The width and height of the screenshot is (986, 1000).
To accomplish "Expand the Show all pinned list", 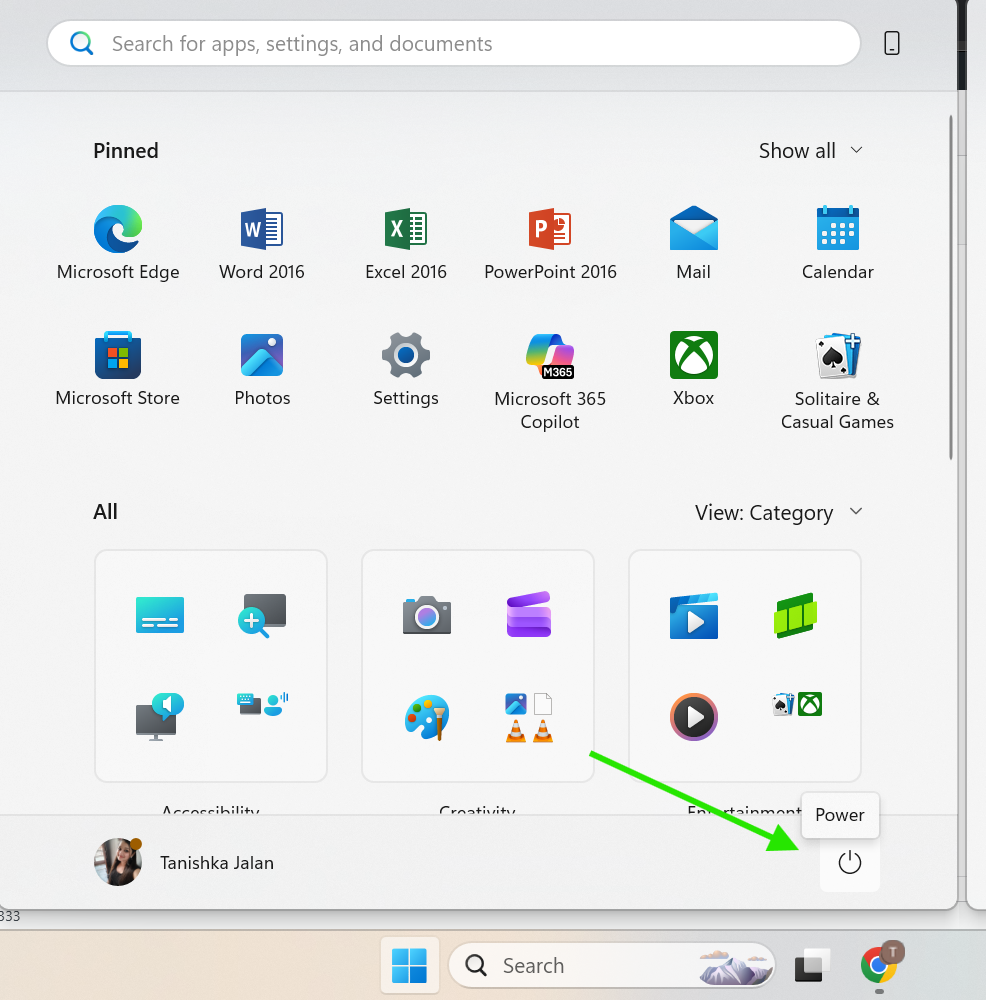I will [x=811, y=151].
